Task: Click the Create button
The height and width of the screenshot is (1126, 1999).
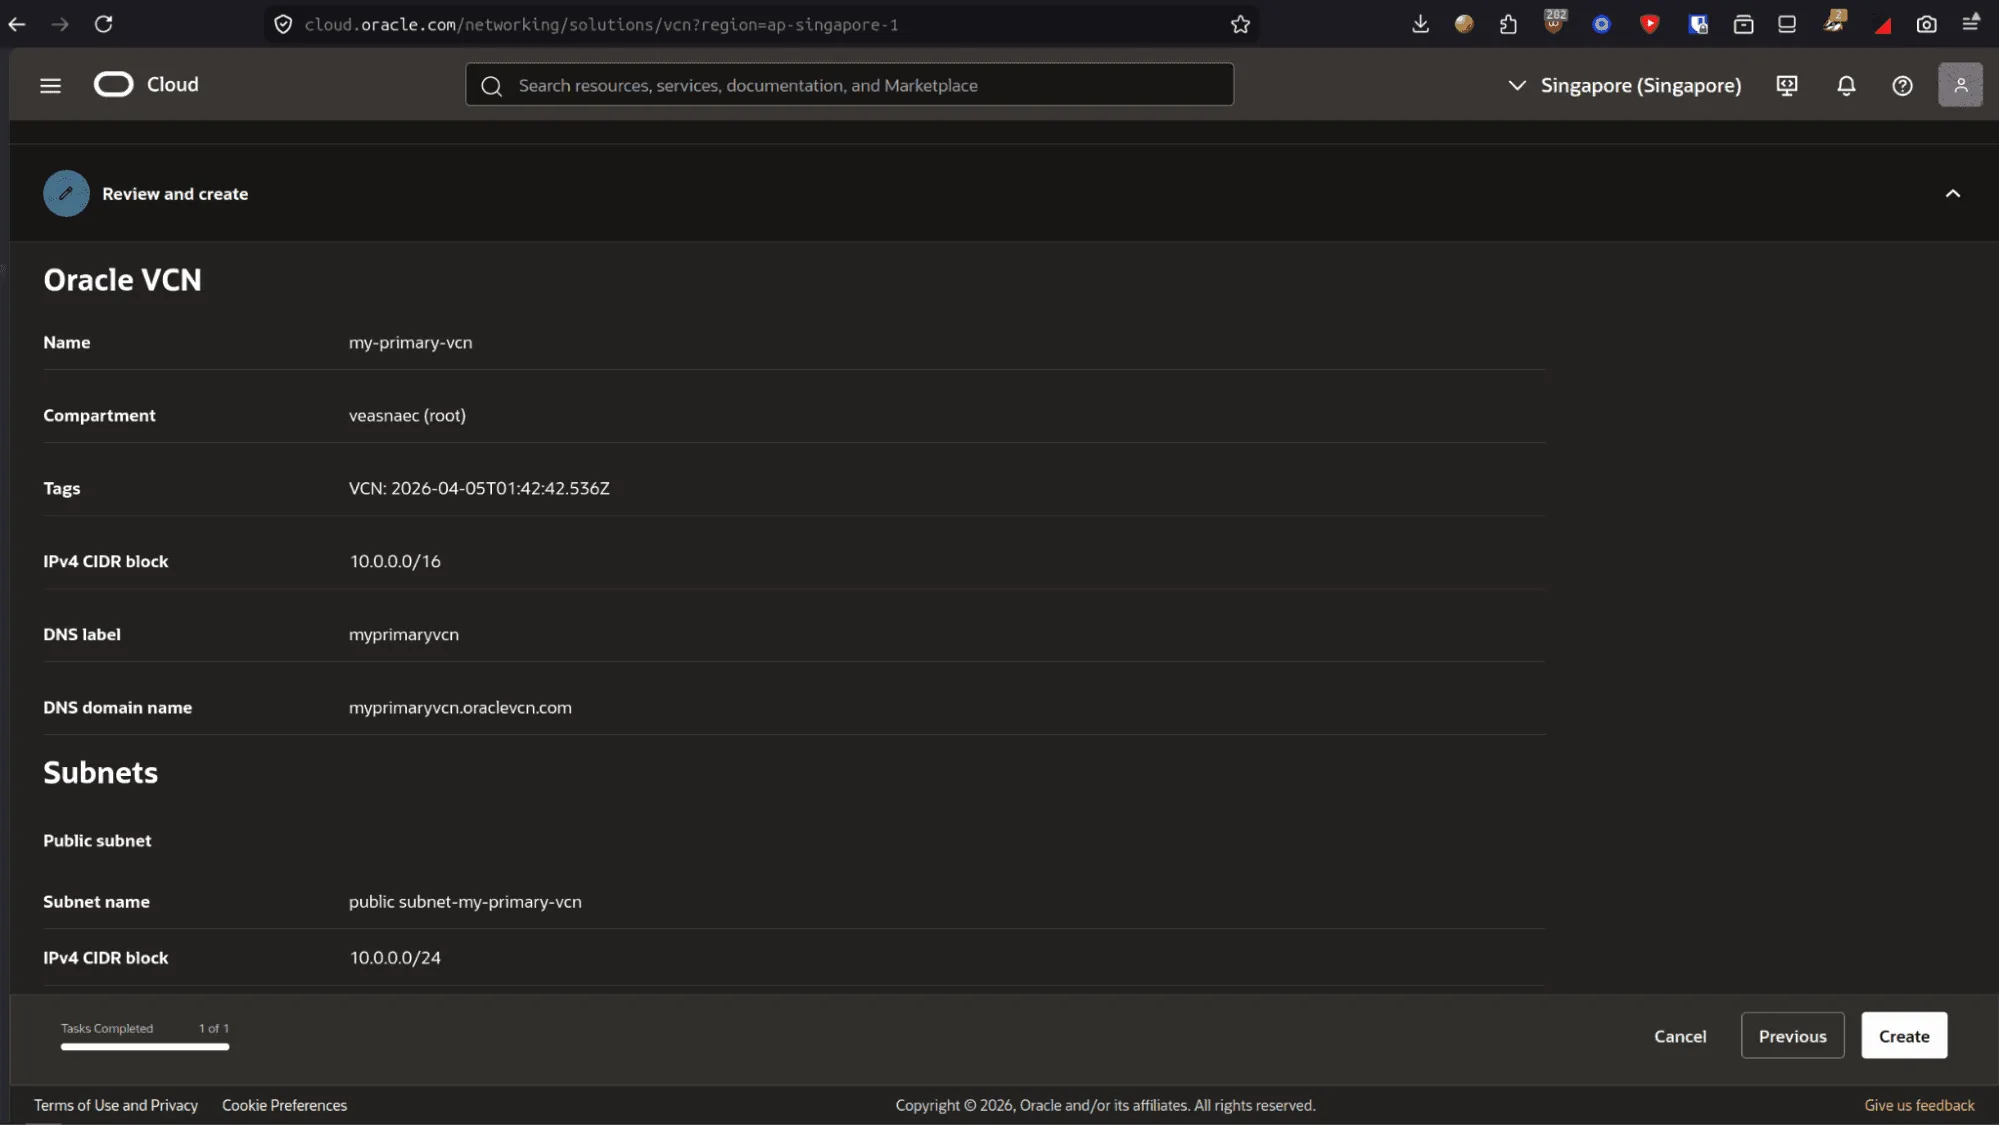Action: 1904,1036
